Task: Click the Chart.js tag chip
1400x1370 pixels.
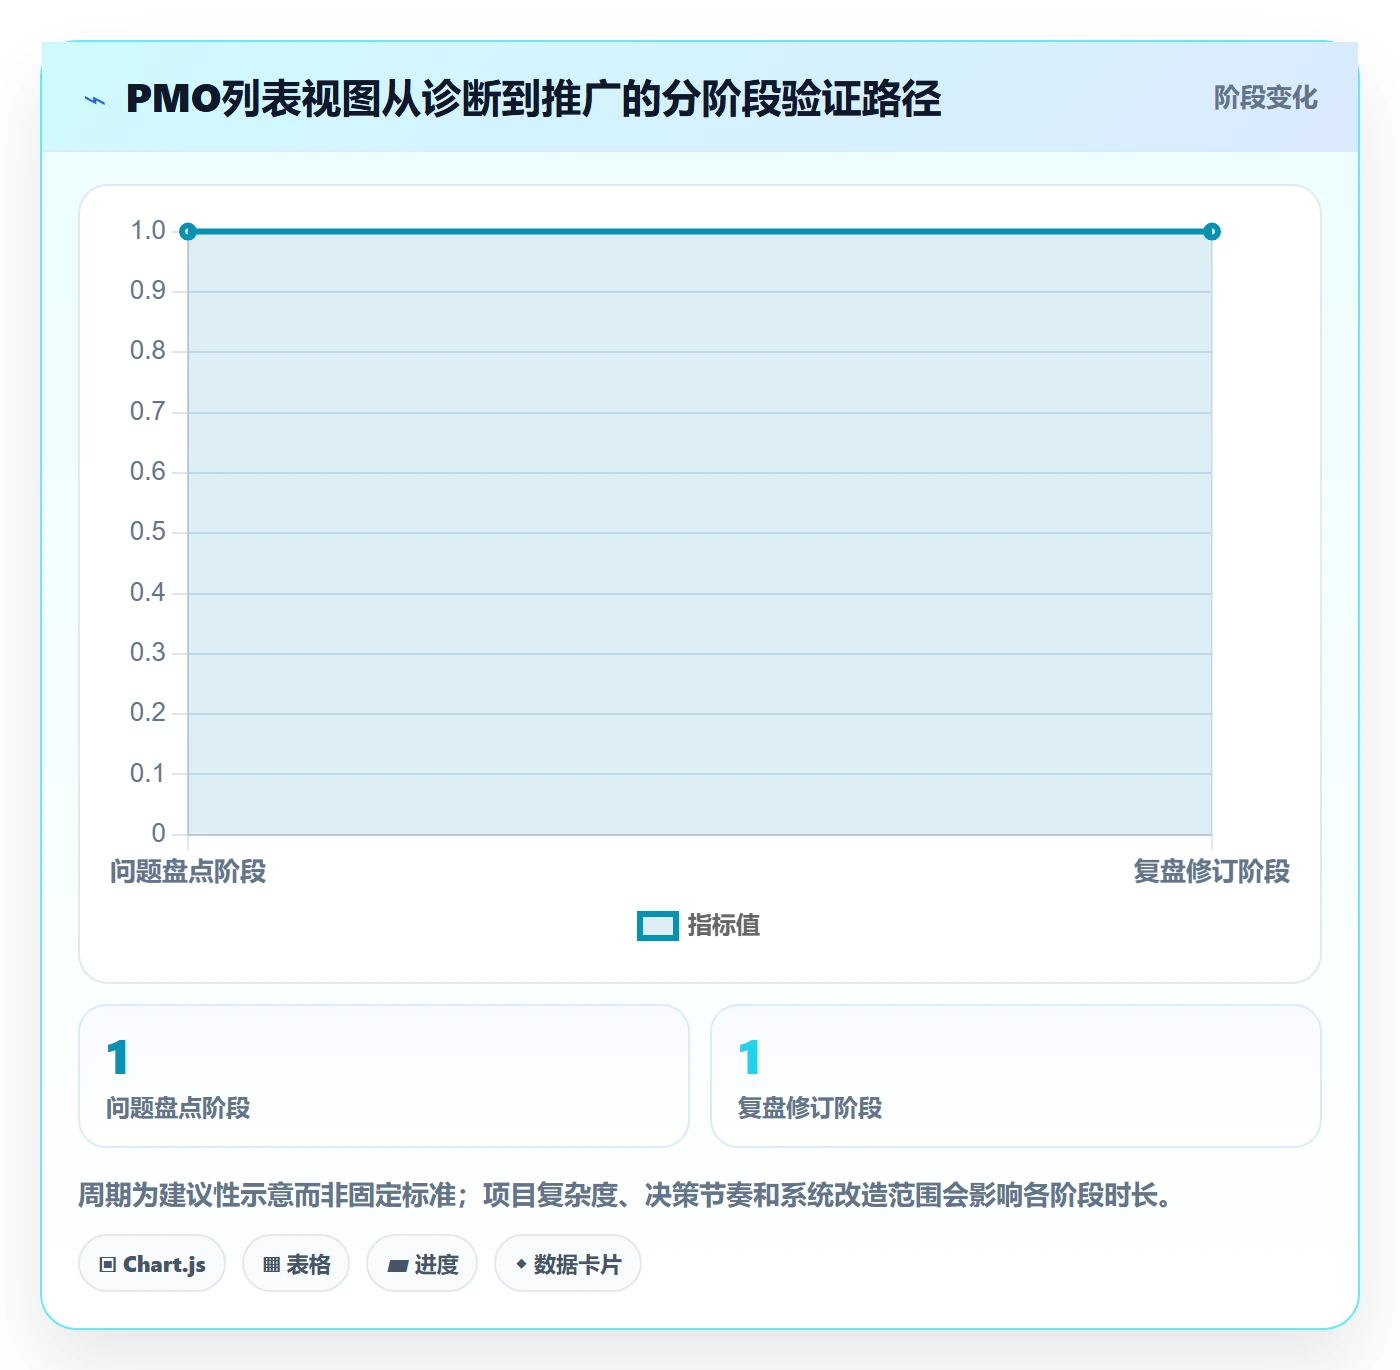Action: (x=152, y=1264)
